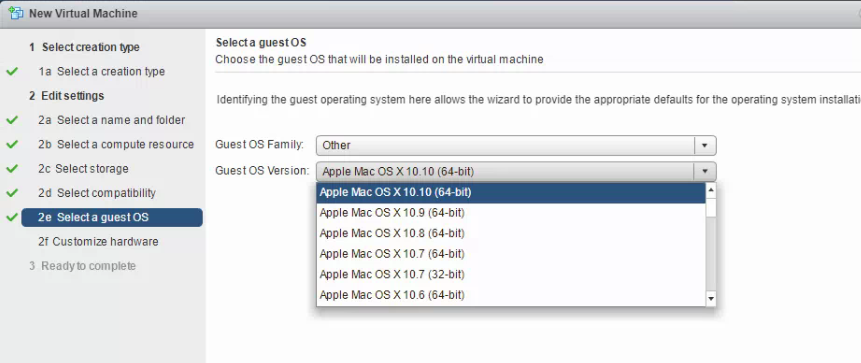Pick Apple Mac OS X 10.8 (64-bit)
This screenshot has width=861, height=363.
511,233
